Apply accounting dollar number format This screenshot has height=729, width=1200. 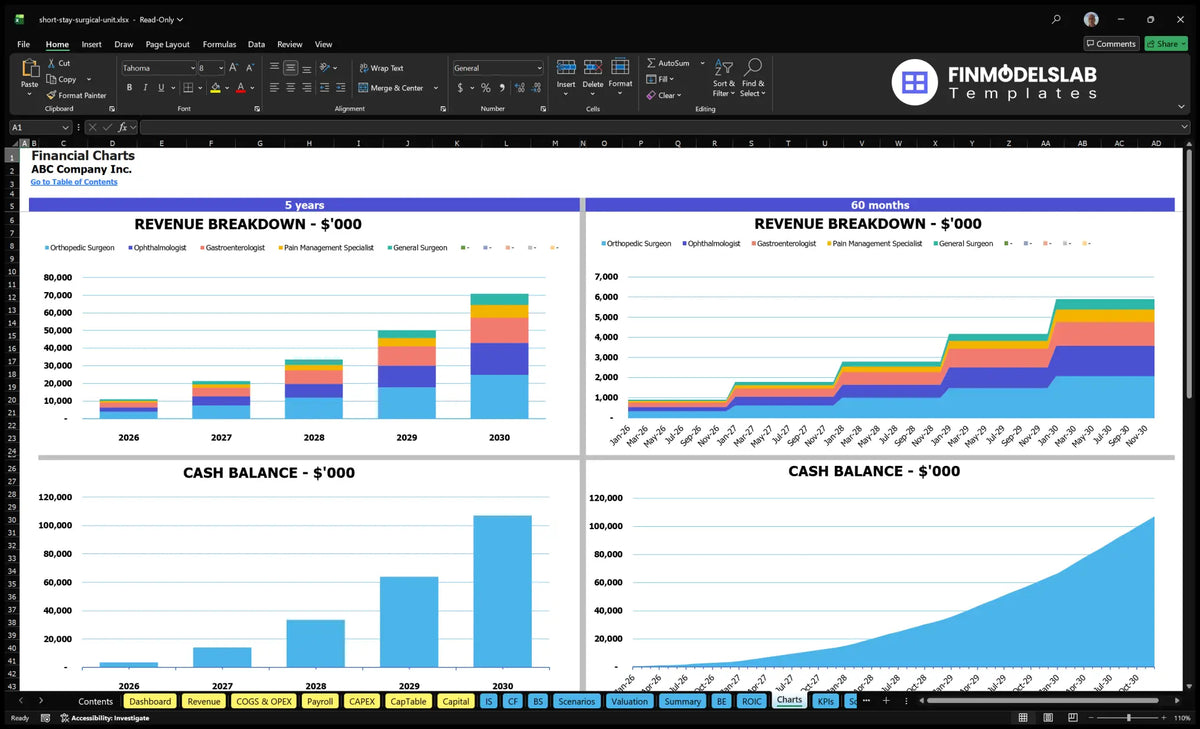(x=460, y=88)
